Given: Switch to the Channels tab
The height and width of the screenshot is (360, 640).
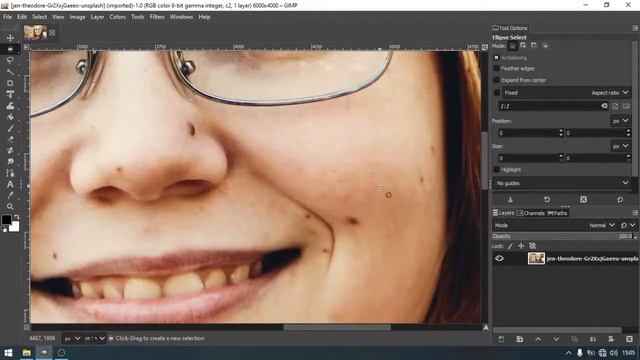Looking at the screenshot, I should pos(531,213).
